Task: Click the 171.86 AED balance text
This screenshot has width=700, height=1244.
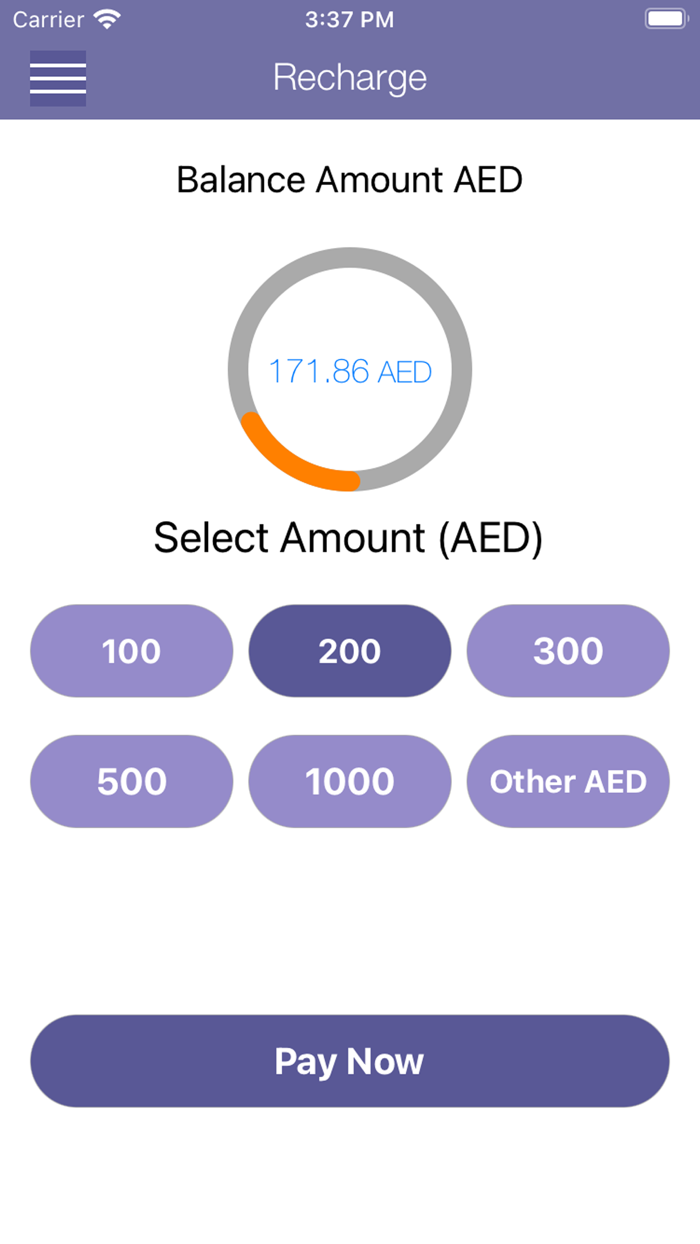Action: coord(349,371)
